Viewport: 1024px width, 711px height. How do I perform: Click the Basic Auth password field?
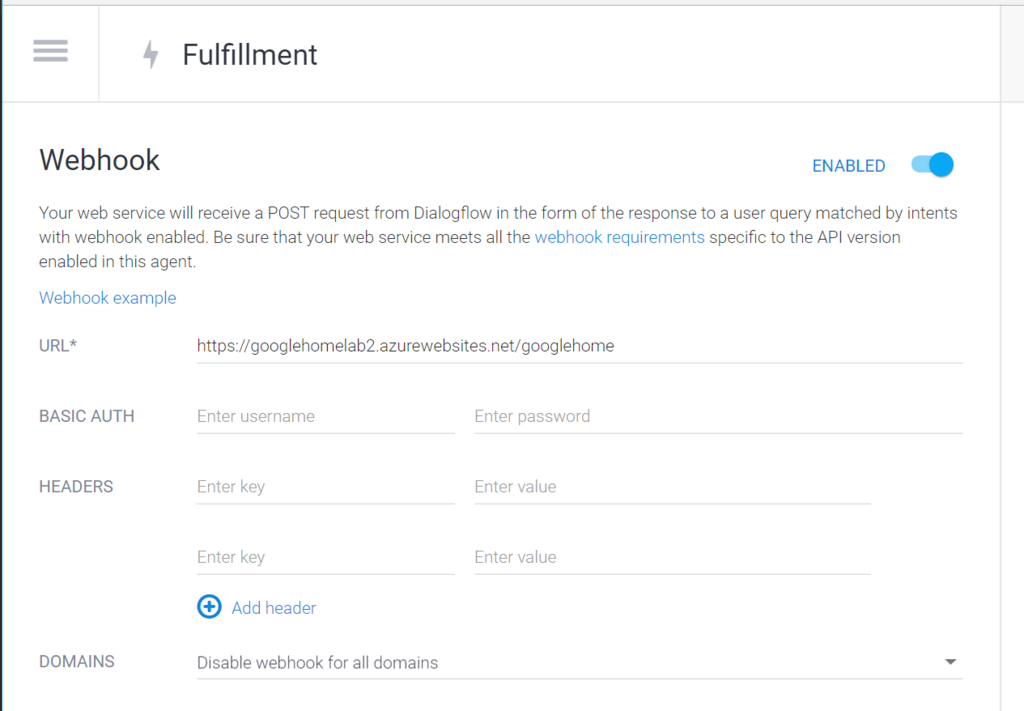click(x=718, y=417)
